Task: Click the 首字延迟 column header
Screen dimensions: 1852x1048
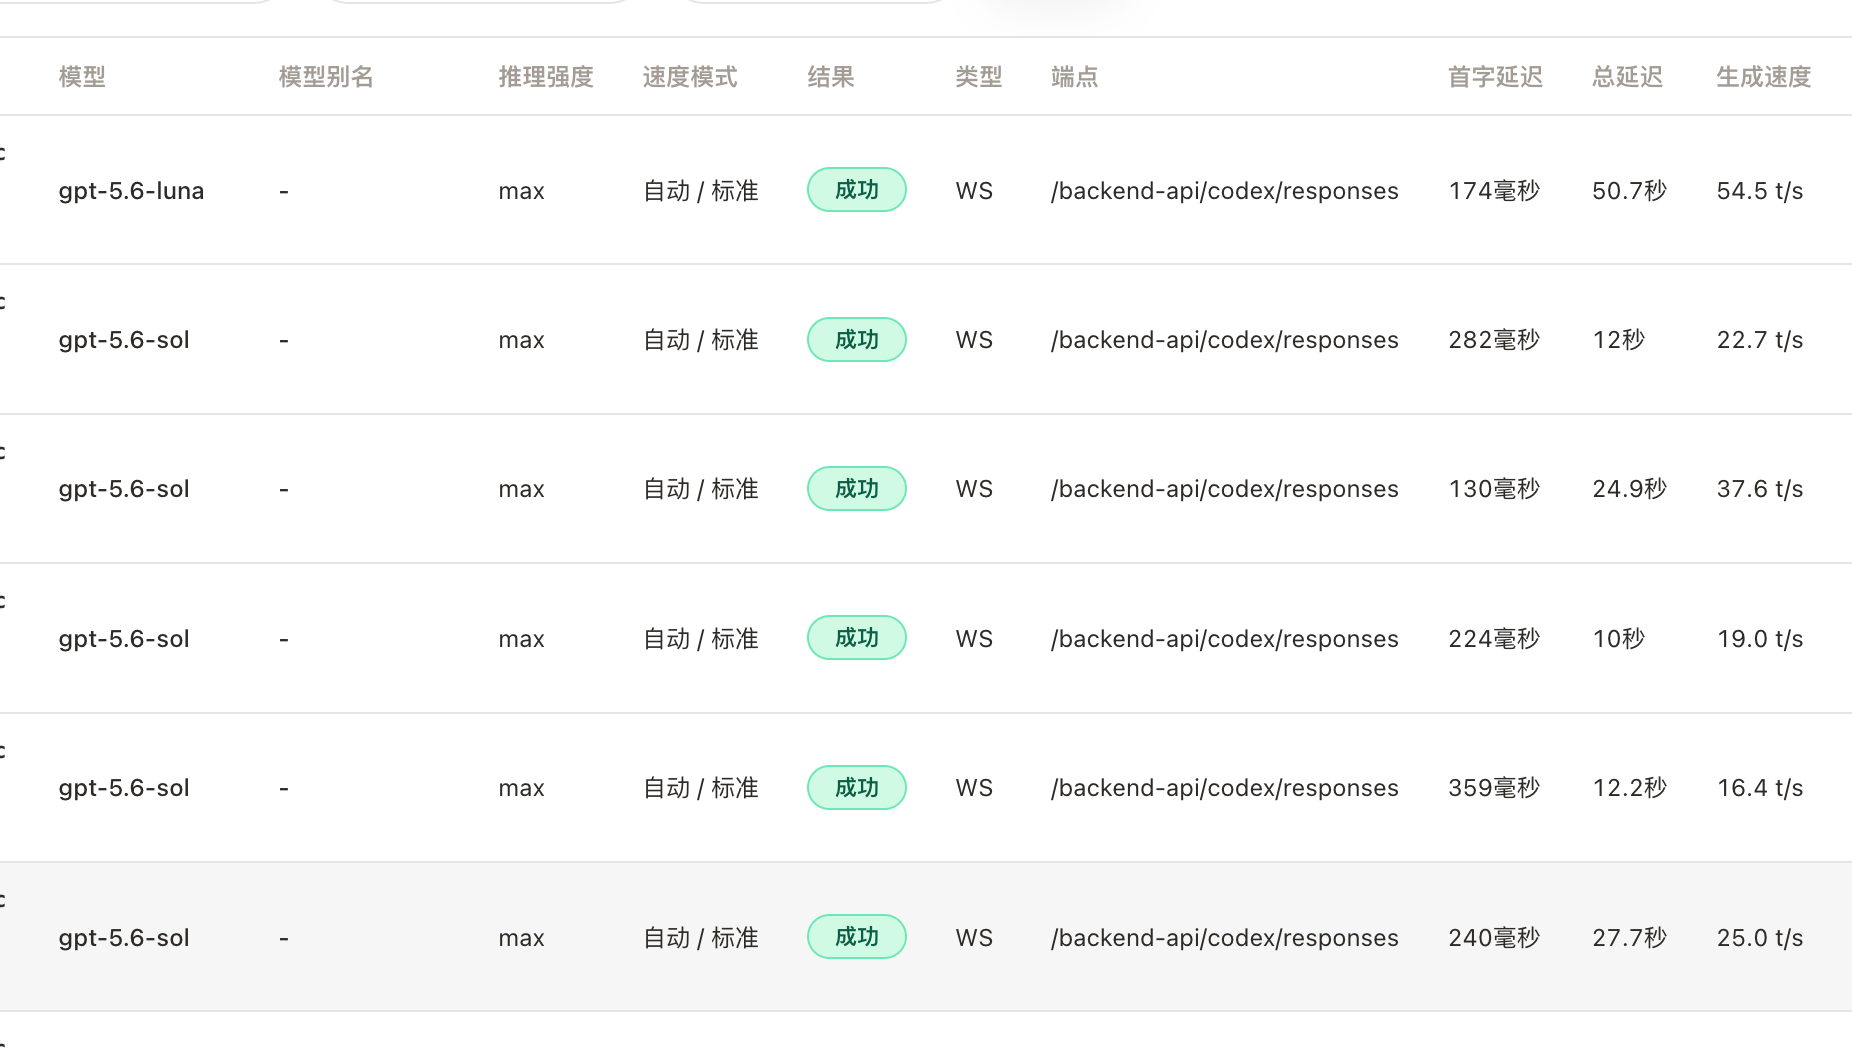Action: [1496, 77]
